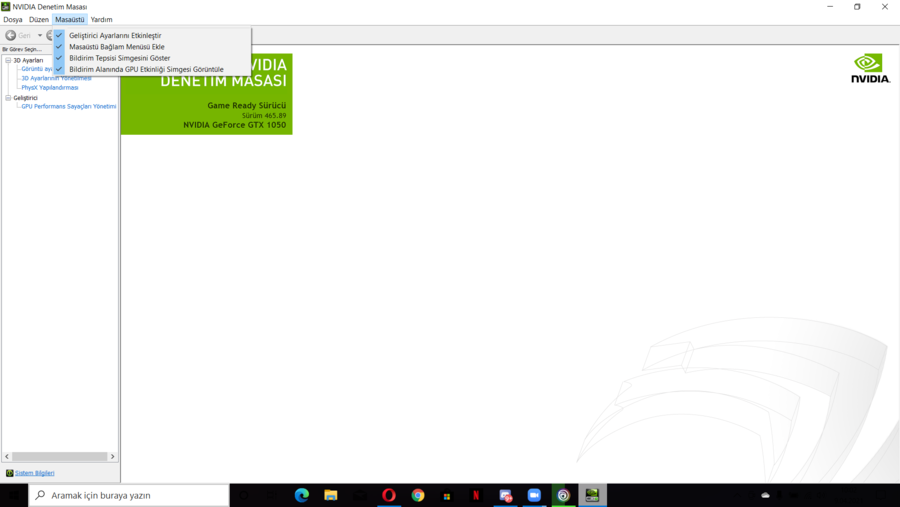Image resolution: width=900 pixels, height=507 pixels.
Task: Click the task pane right scroll arrow
Action: tap(112, 456)
